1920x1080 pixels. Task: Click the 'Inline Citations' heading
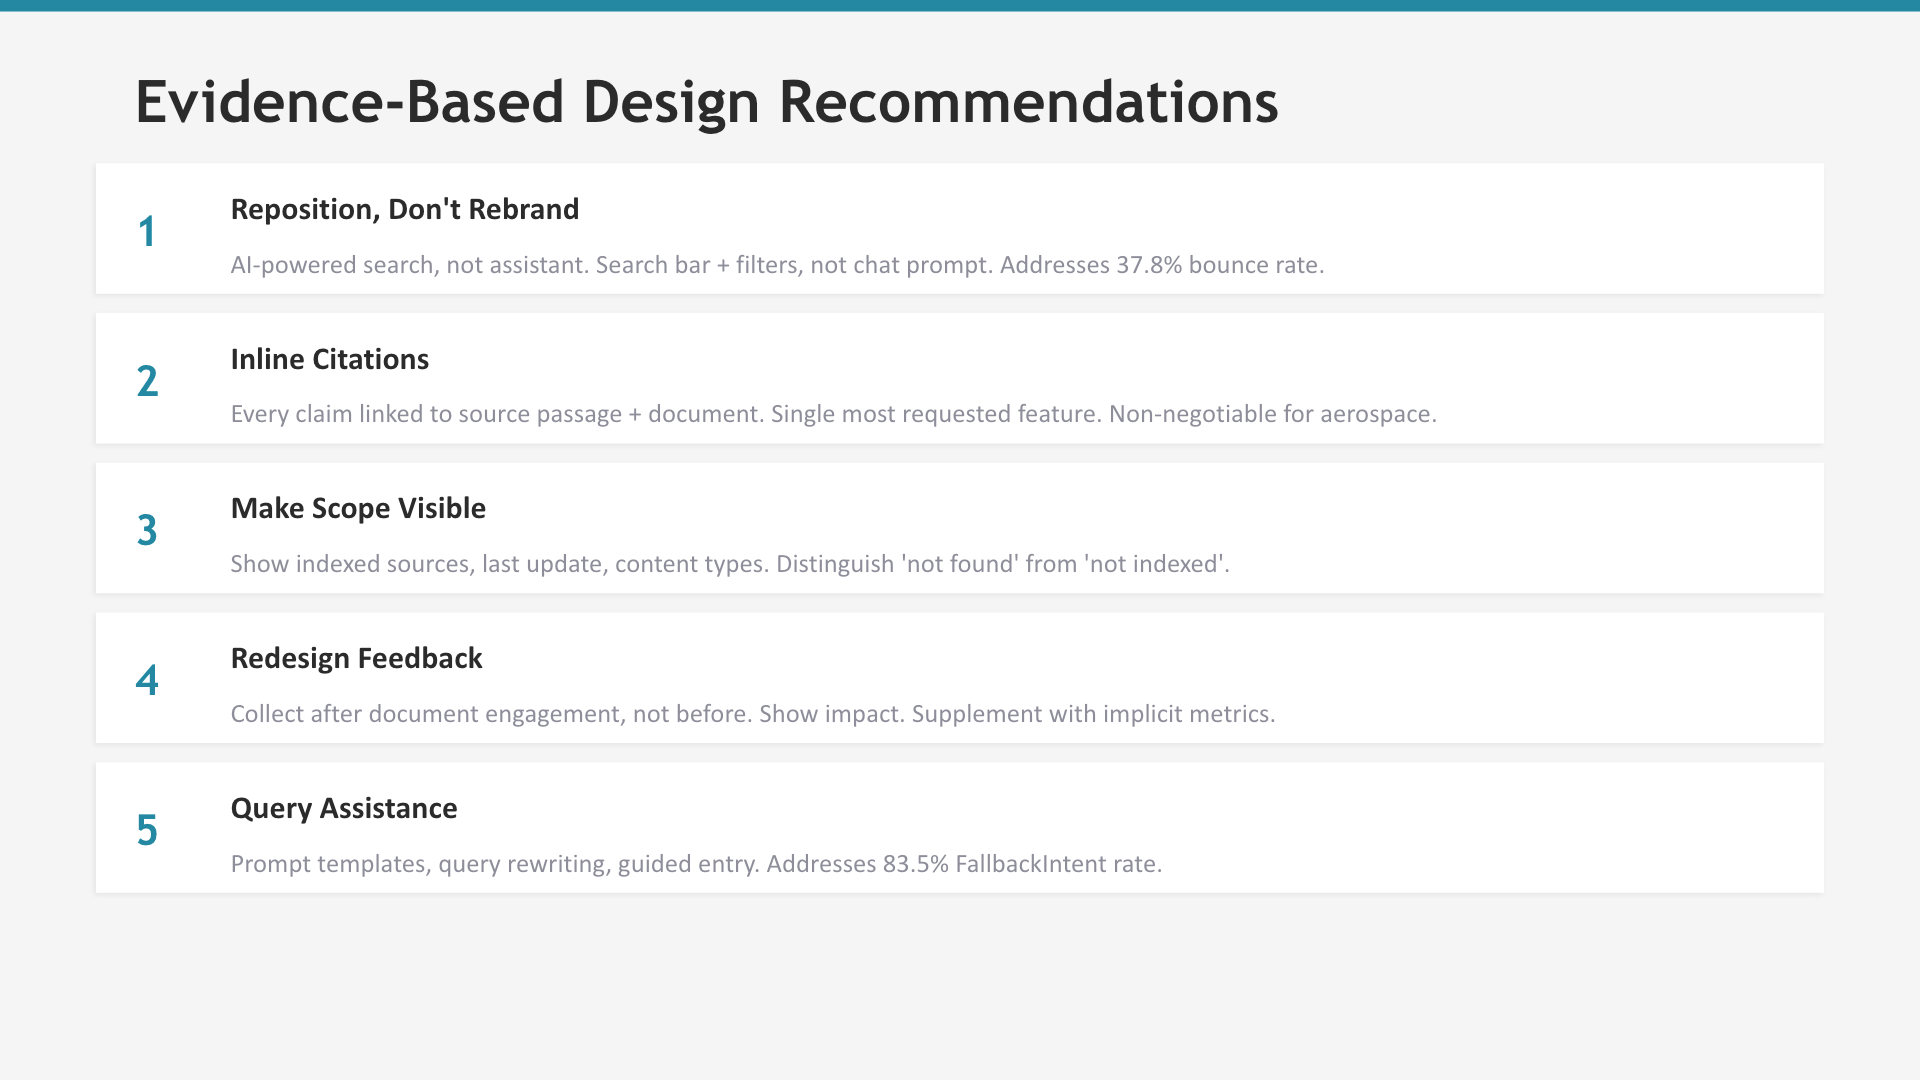point(330,359)
